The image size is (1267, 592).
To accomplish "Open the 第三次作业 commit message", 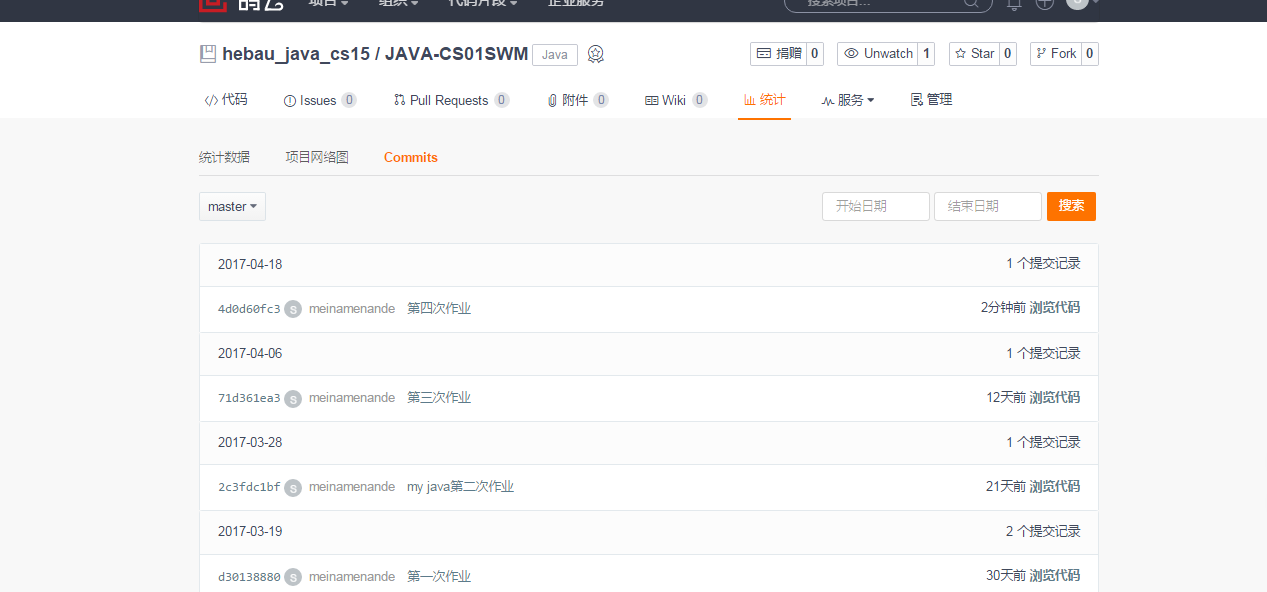I will click(439, 398).
